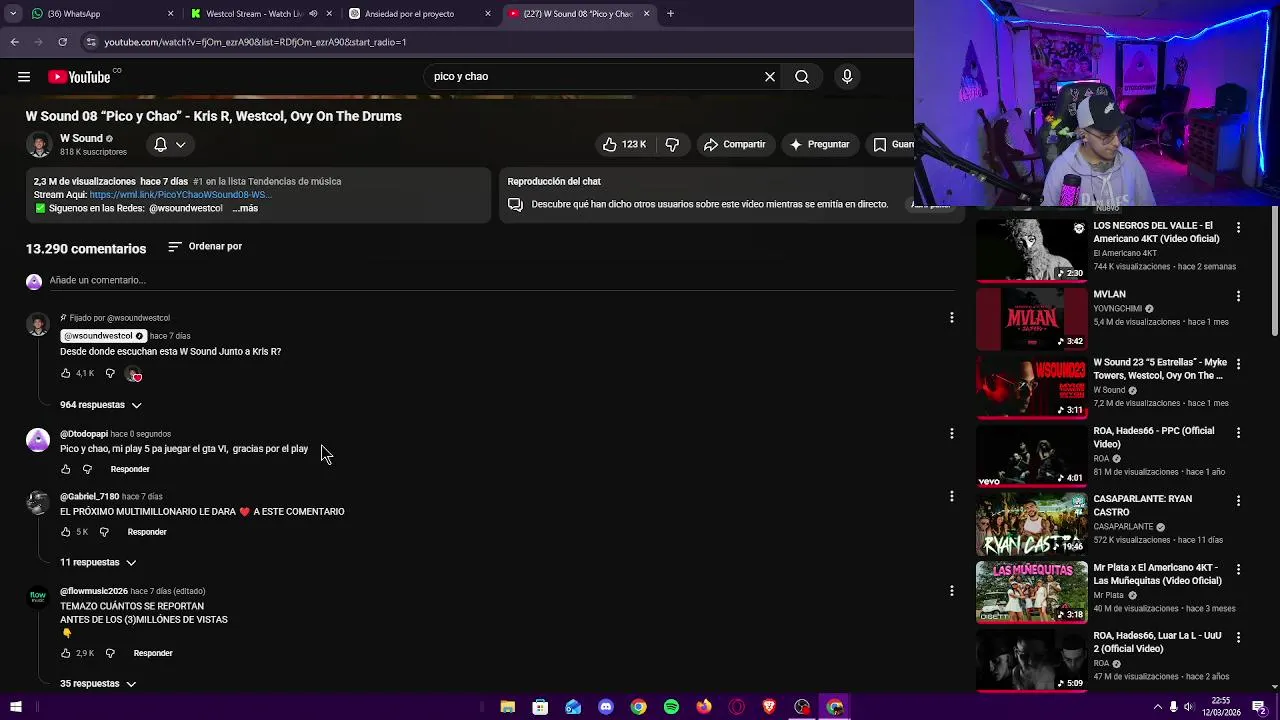1280x720 pixels.
Task: Open File Explorer from the taskbar
Action: pyautogui.click(x=507, y=707)
